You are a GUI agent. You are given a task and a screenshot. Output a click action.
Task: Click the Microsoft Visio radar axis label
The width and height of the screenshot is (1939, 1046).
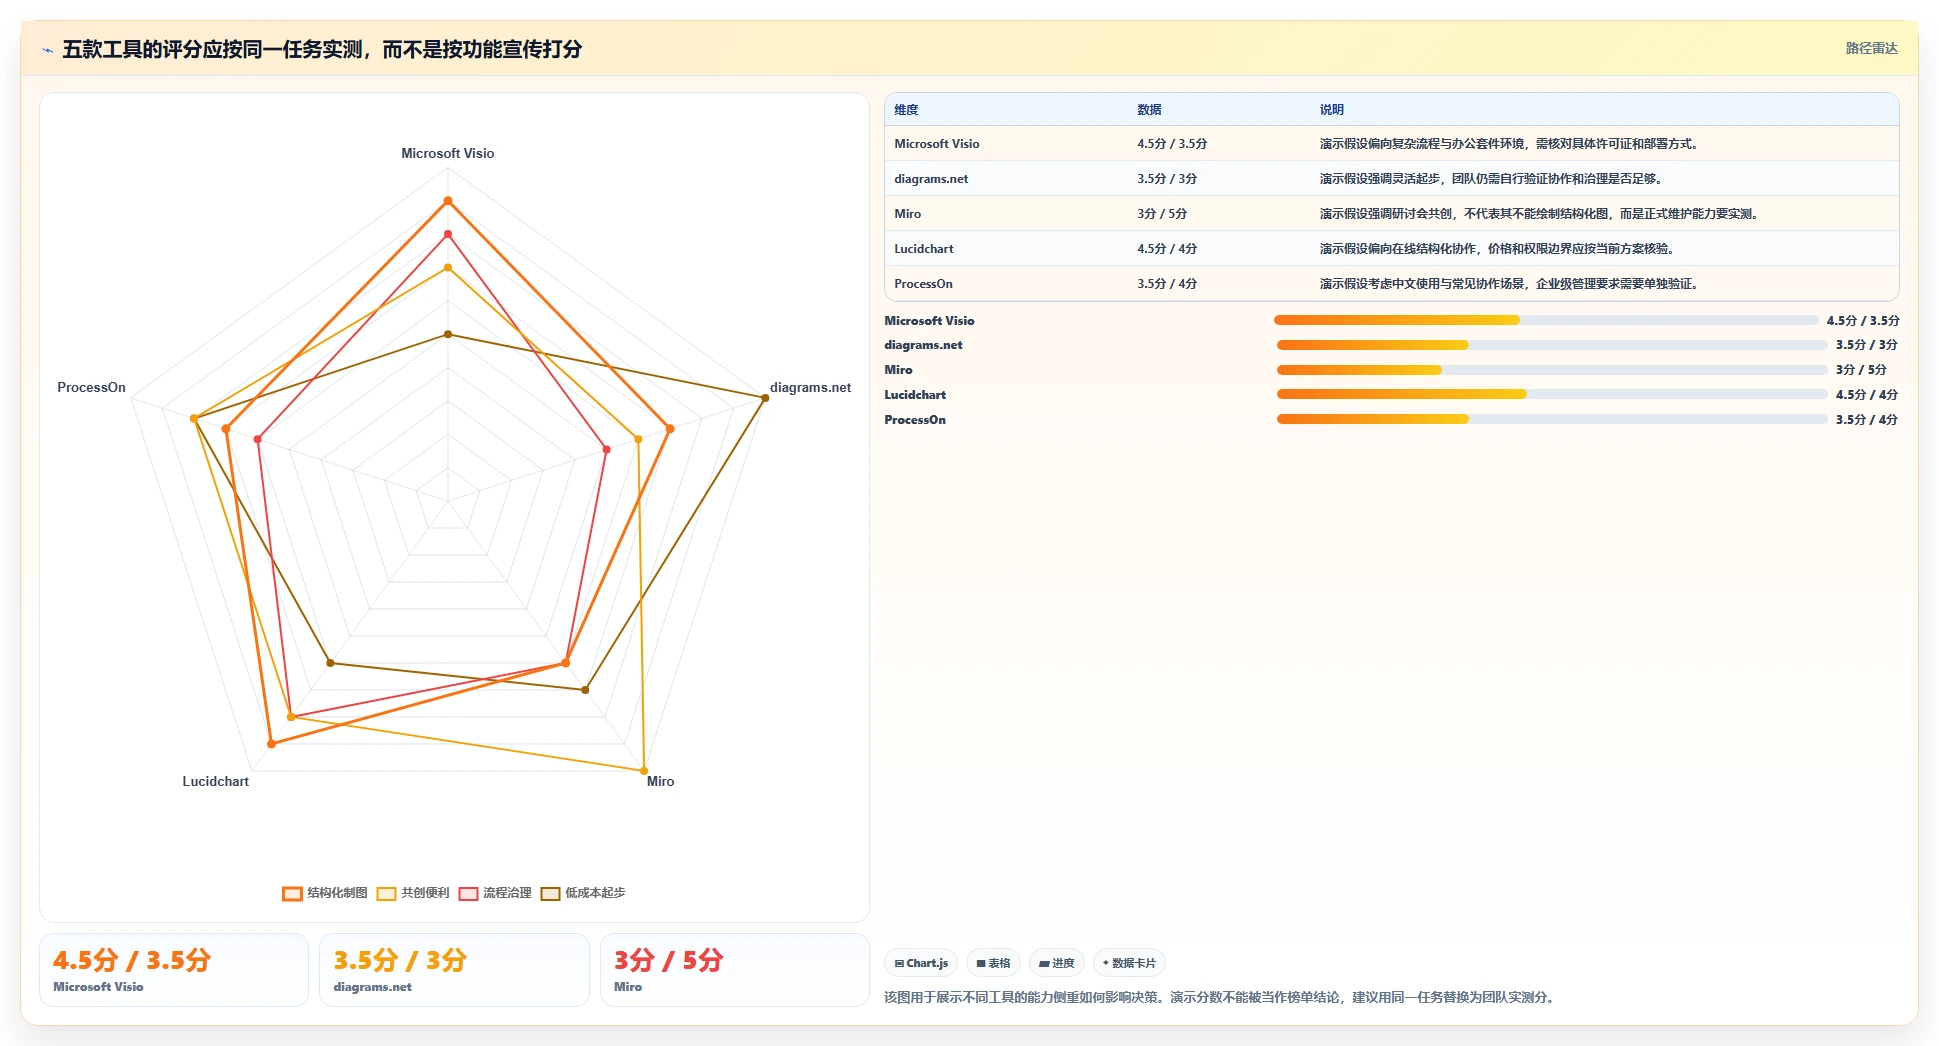point(448,153)
